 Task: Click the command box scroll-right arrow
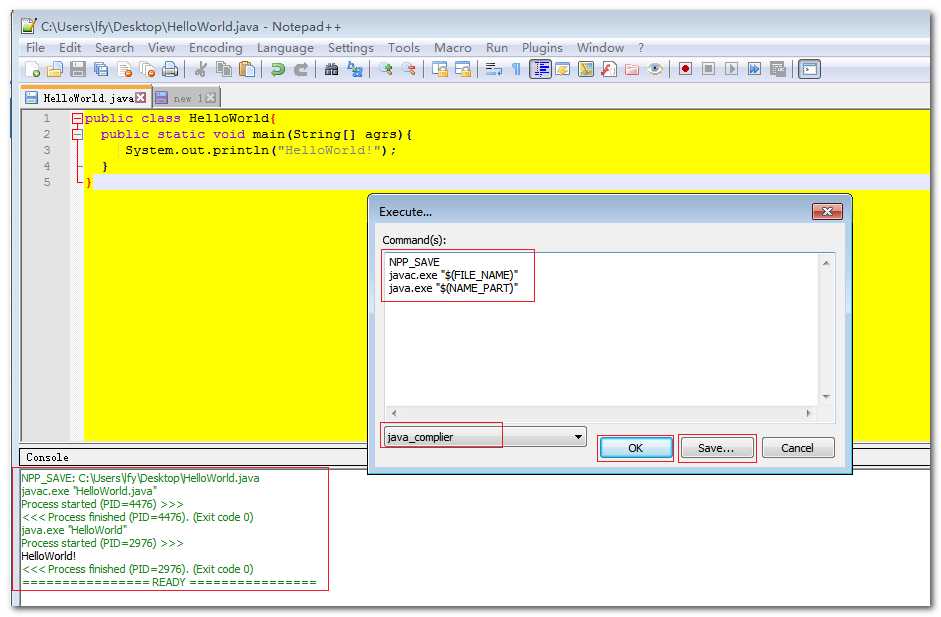click(x=808, y=413)
